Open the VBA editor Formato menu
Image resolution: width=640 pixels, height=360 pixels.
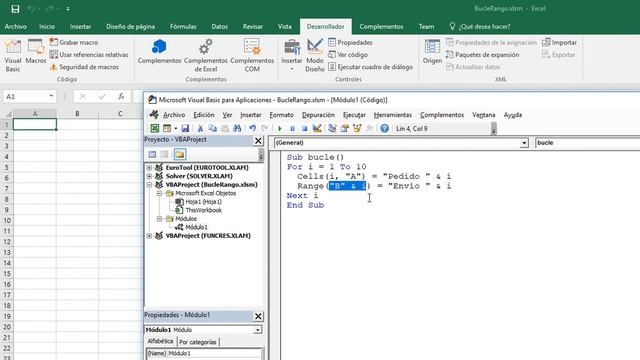pyautogui.click(x=281, y=115)
